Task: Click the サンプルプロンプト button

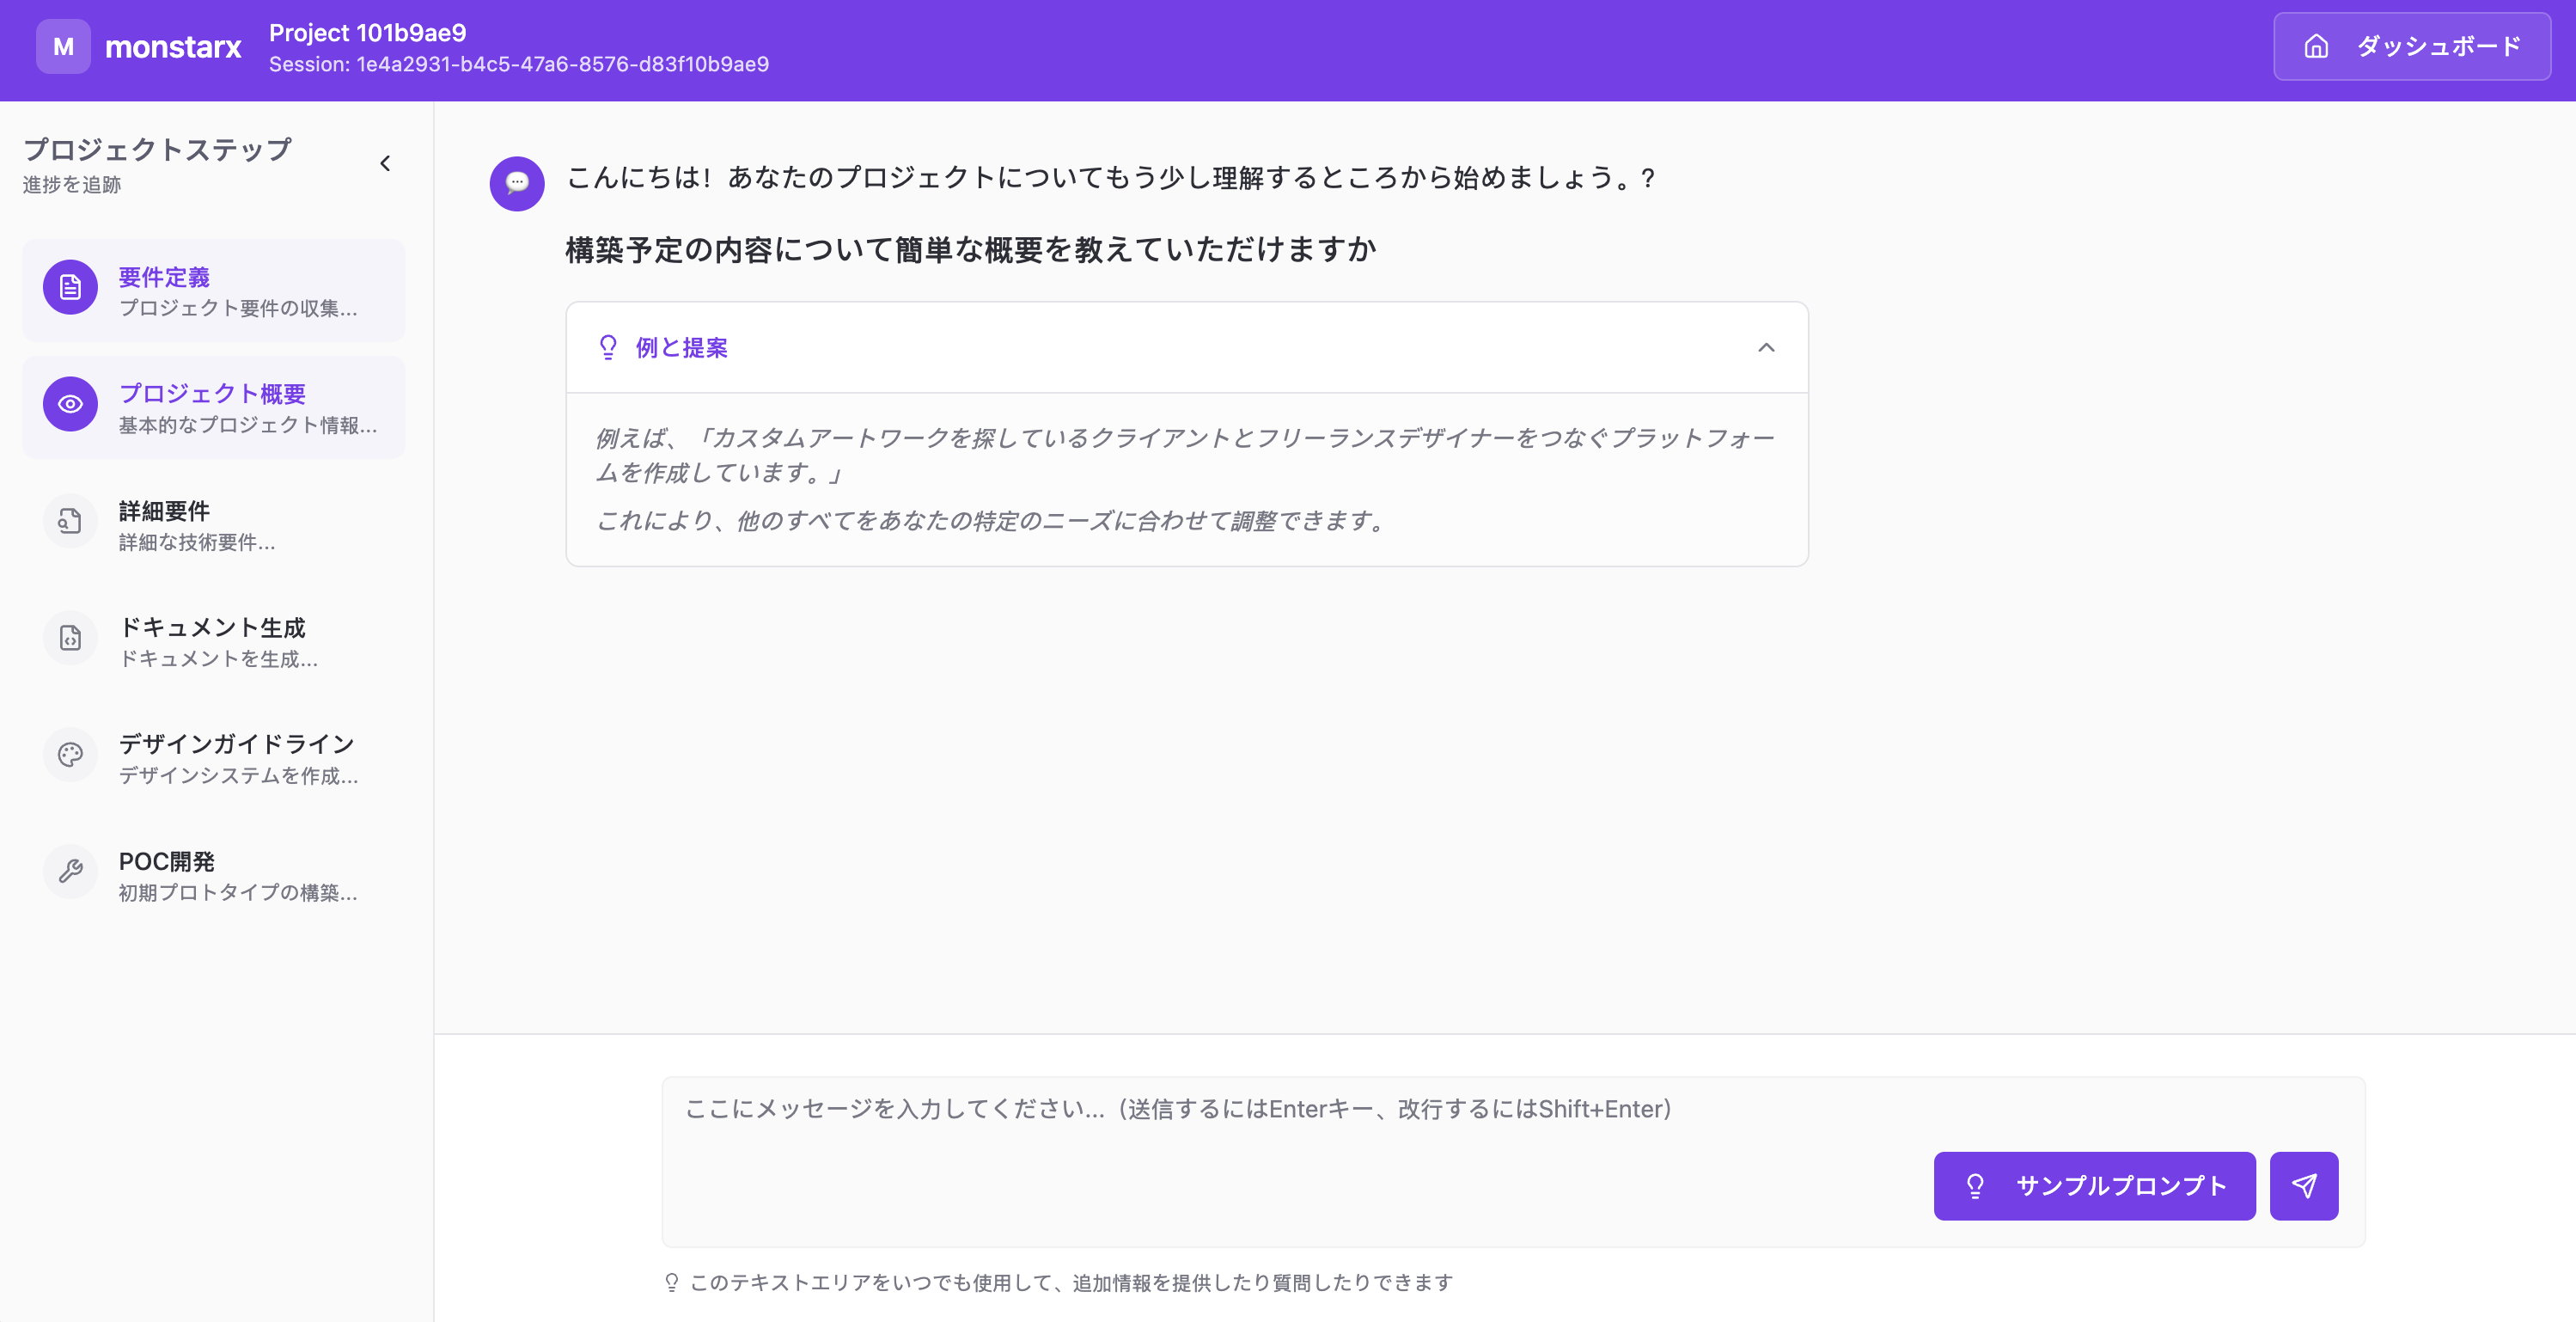Action: (x=2094, y=1186)
